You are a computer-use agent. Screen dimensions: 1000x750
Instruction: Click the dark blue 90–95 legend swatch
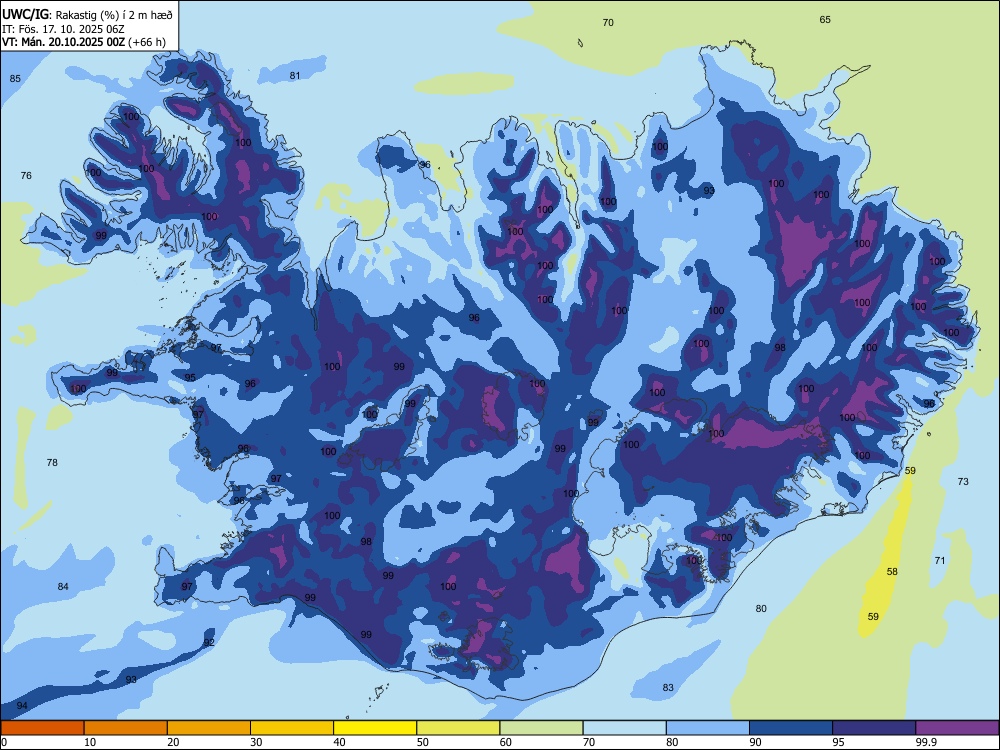(791, 728)
